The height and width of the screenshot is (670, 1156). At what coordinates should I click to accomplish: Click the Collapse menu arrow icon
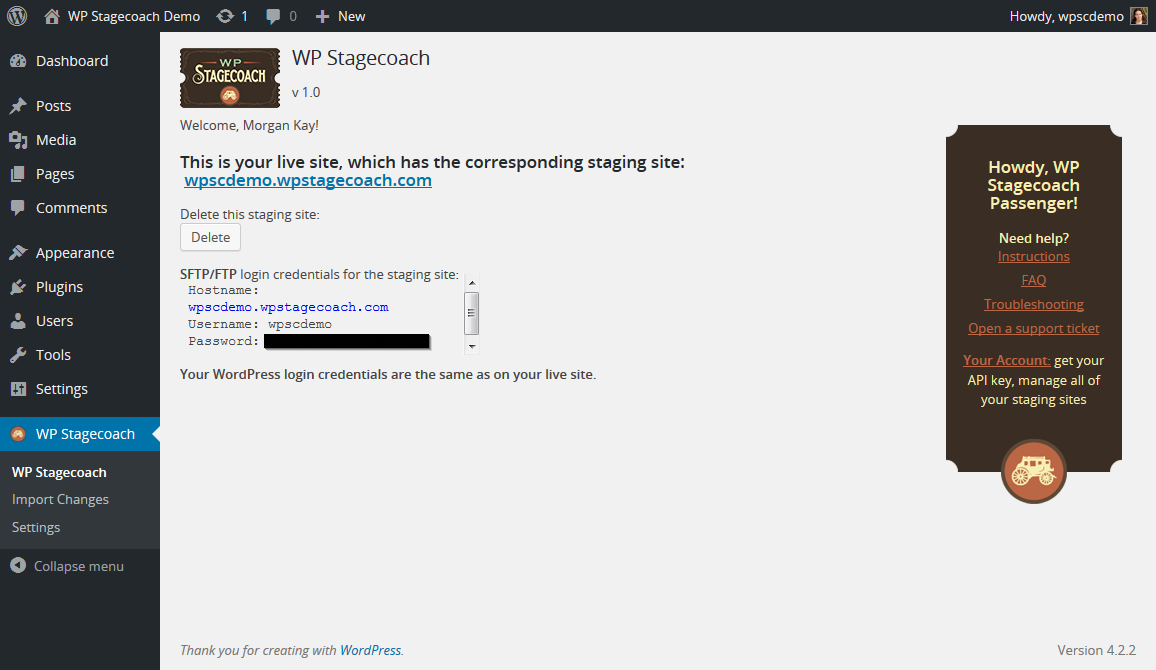point(18,565)
